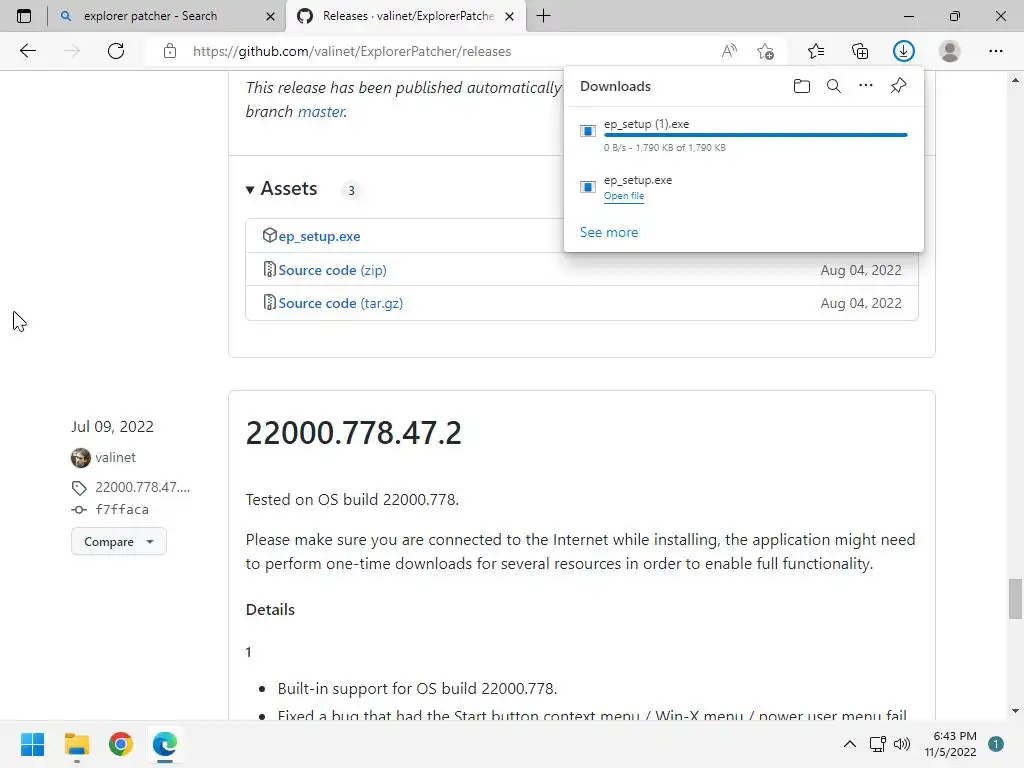Click the Microsoft Edge taskbar icon

click(x=165, y=744)
